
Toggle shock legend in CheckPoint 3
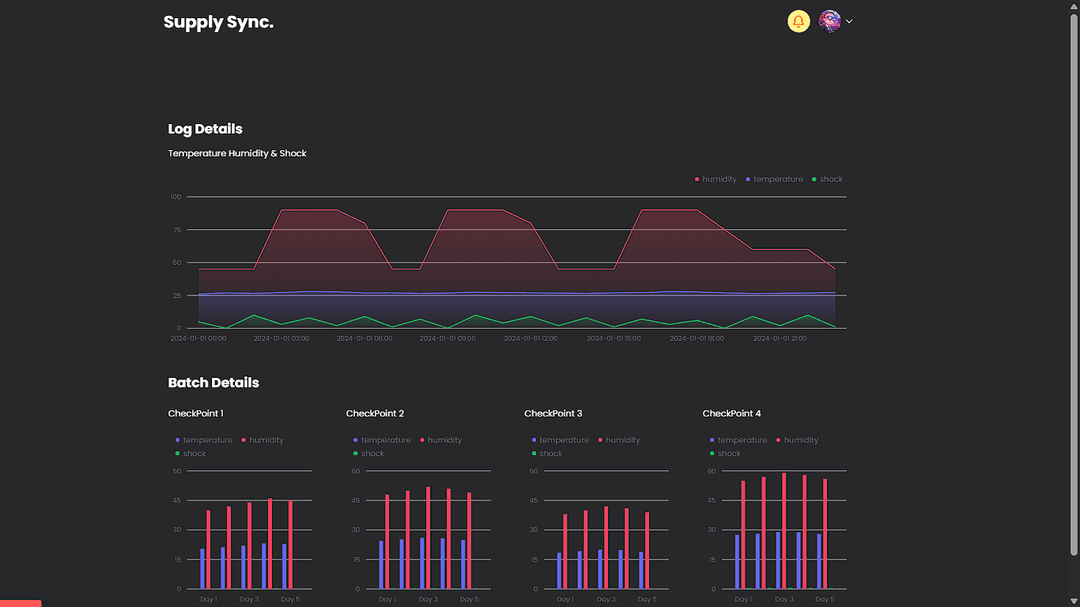547,453
